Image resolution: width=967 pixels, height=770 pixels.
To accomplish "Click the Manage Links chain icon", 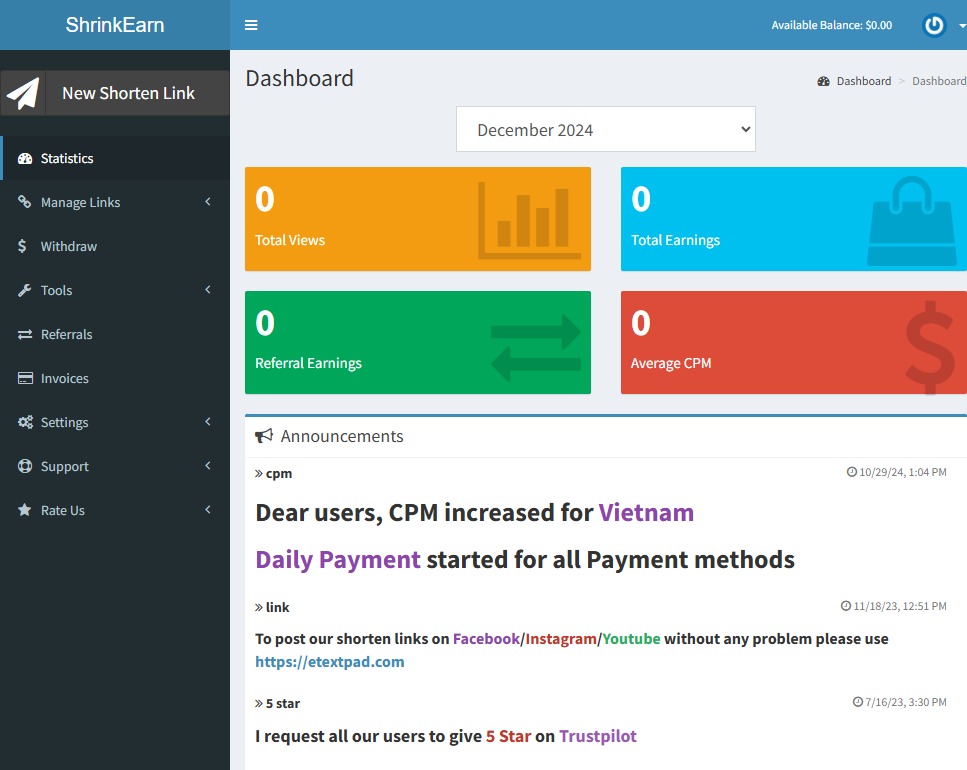I will (x=24, y=202).
